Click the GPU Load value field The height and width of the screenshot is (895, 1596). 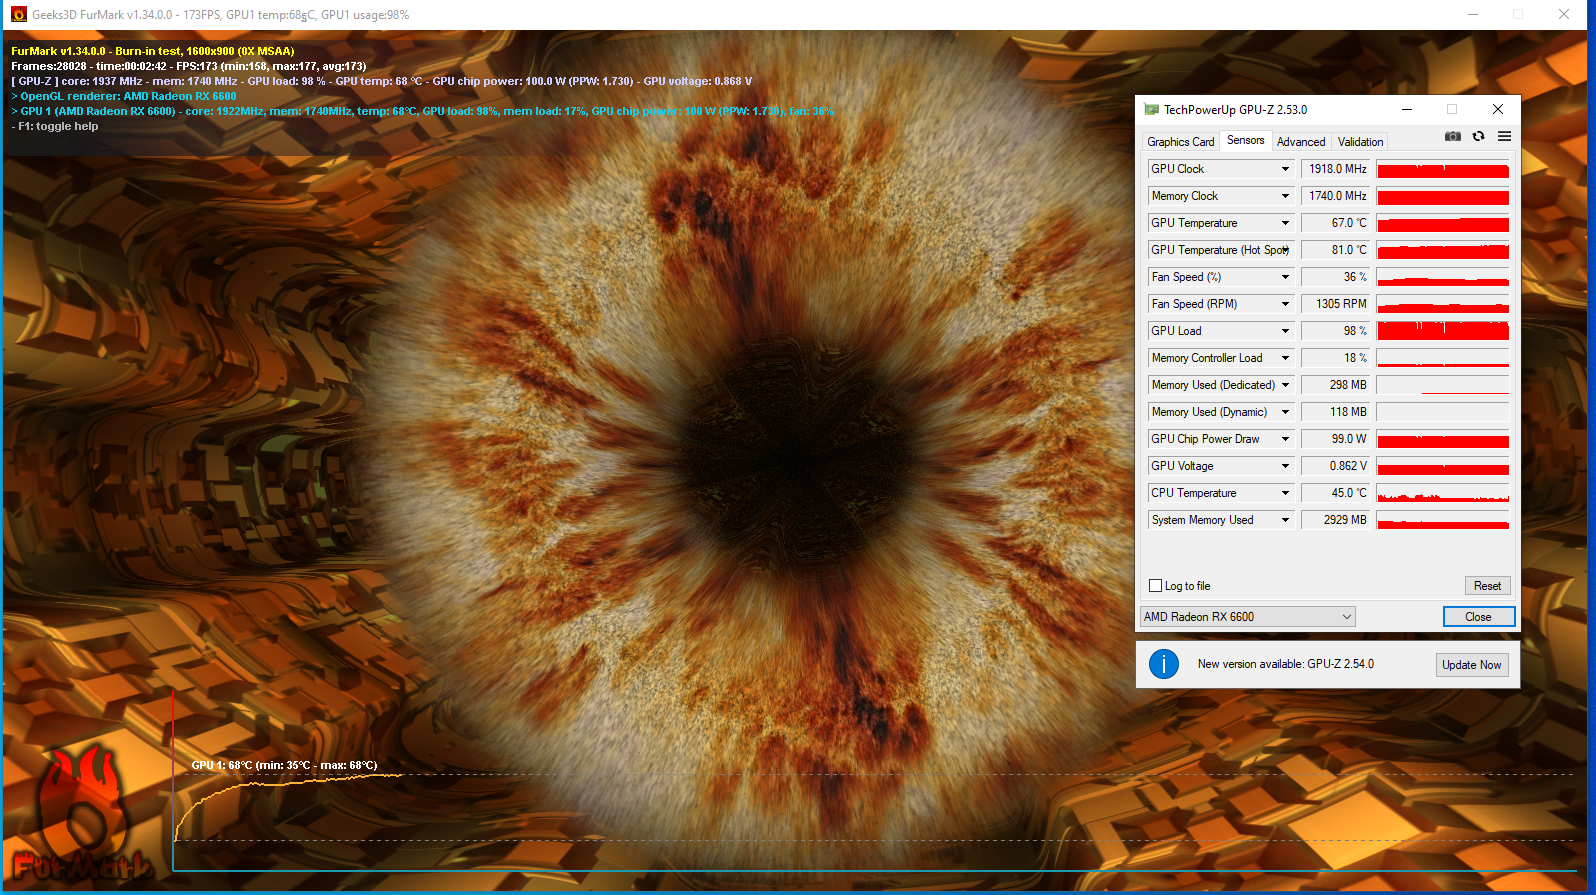[1335, 331]
